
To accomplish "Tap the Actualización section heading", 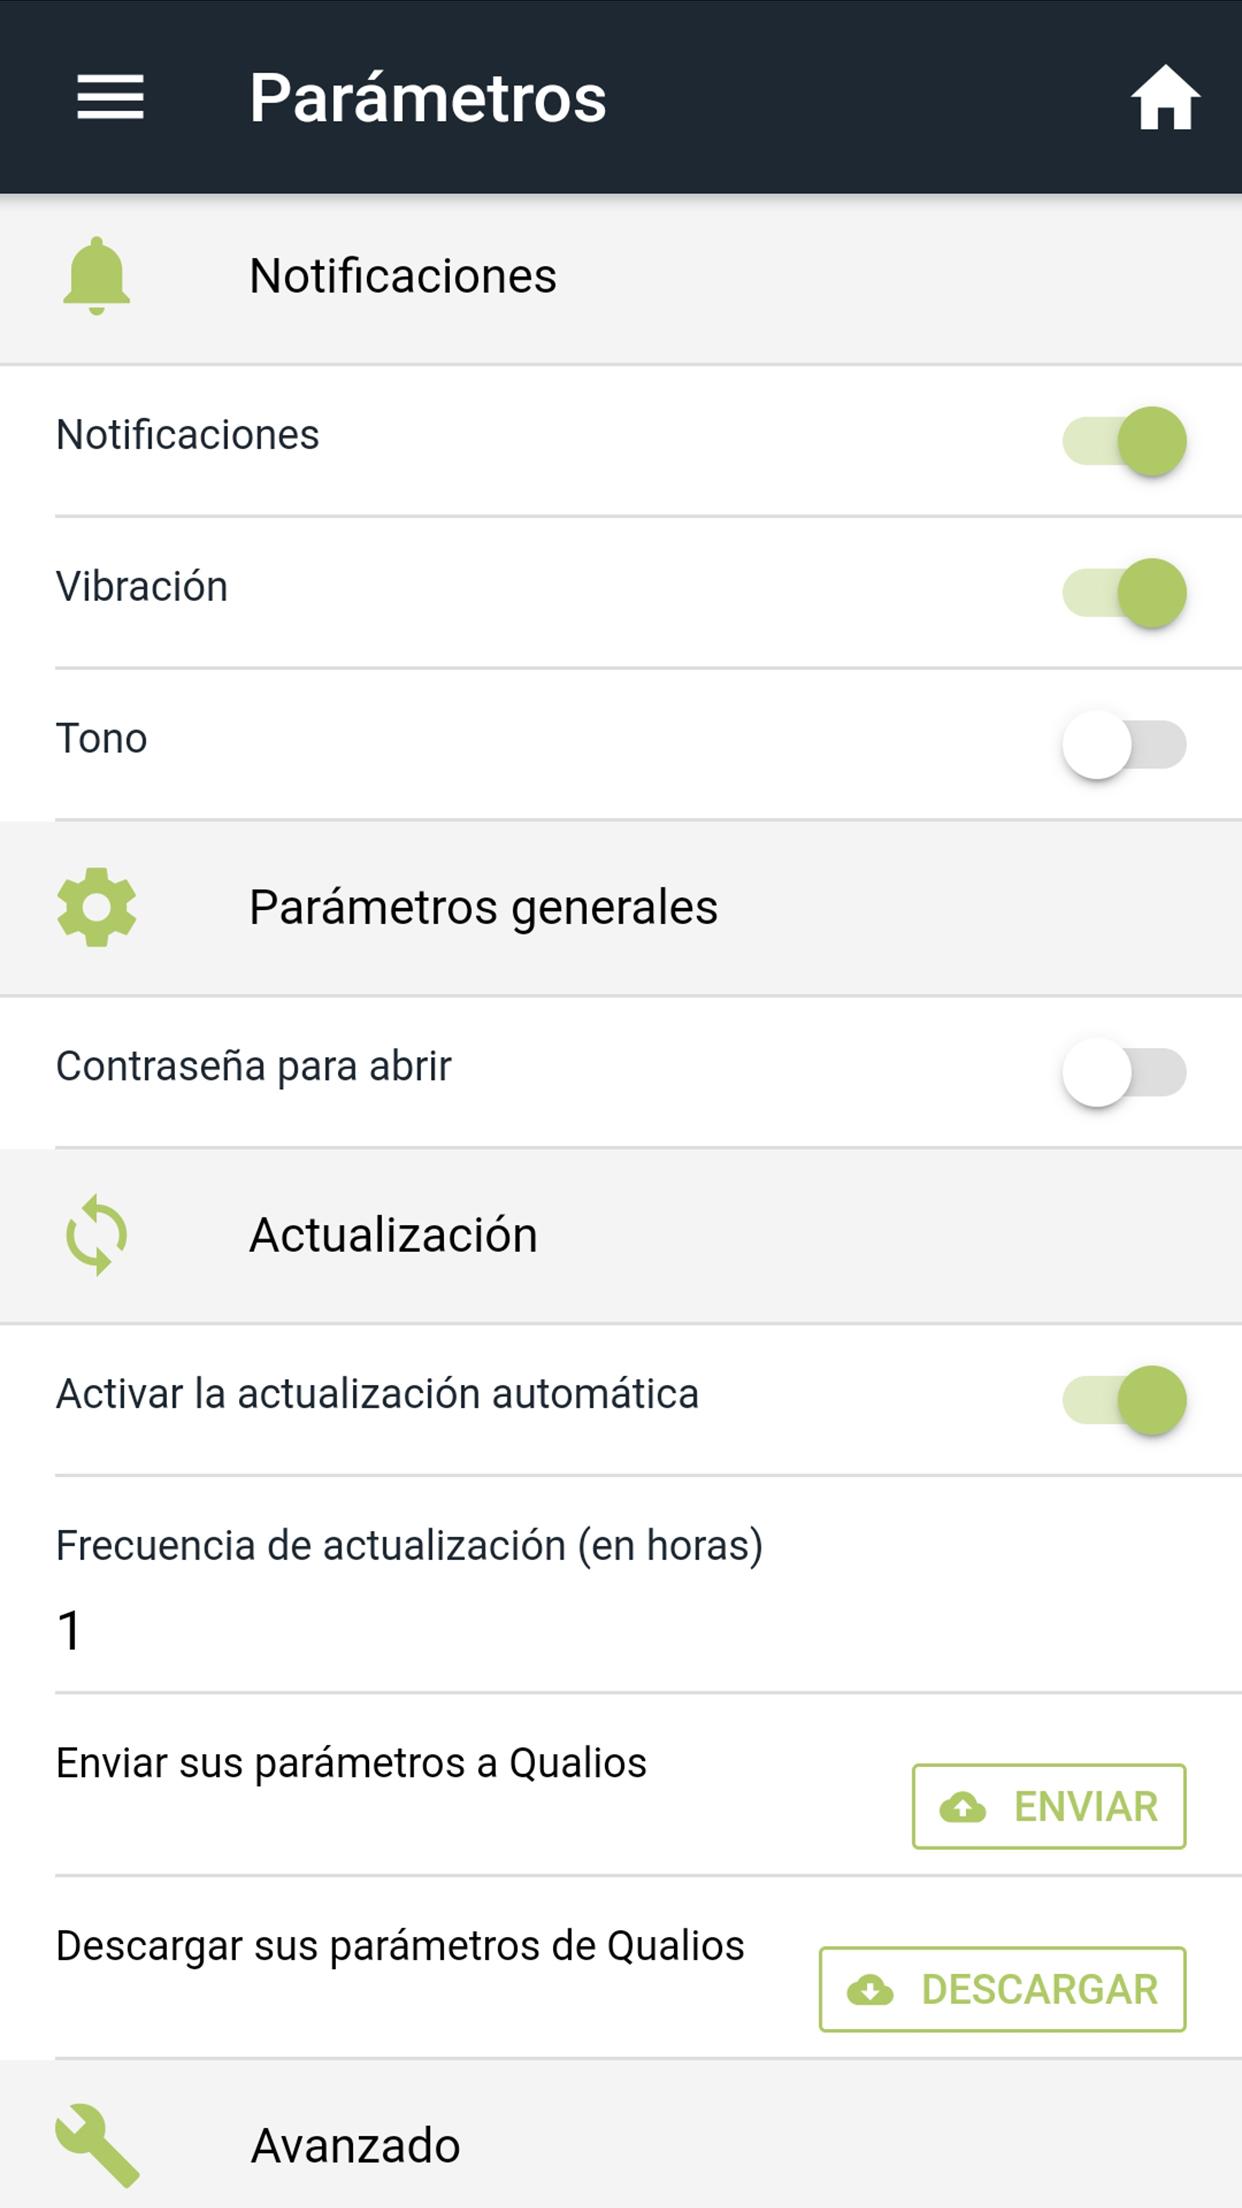I will 393,1235.
